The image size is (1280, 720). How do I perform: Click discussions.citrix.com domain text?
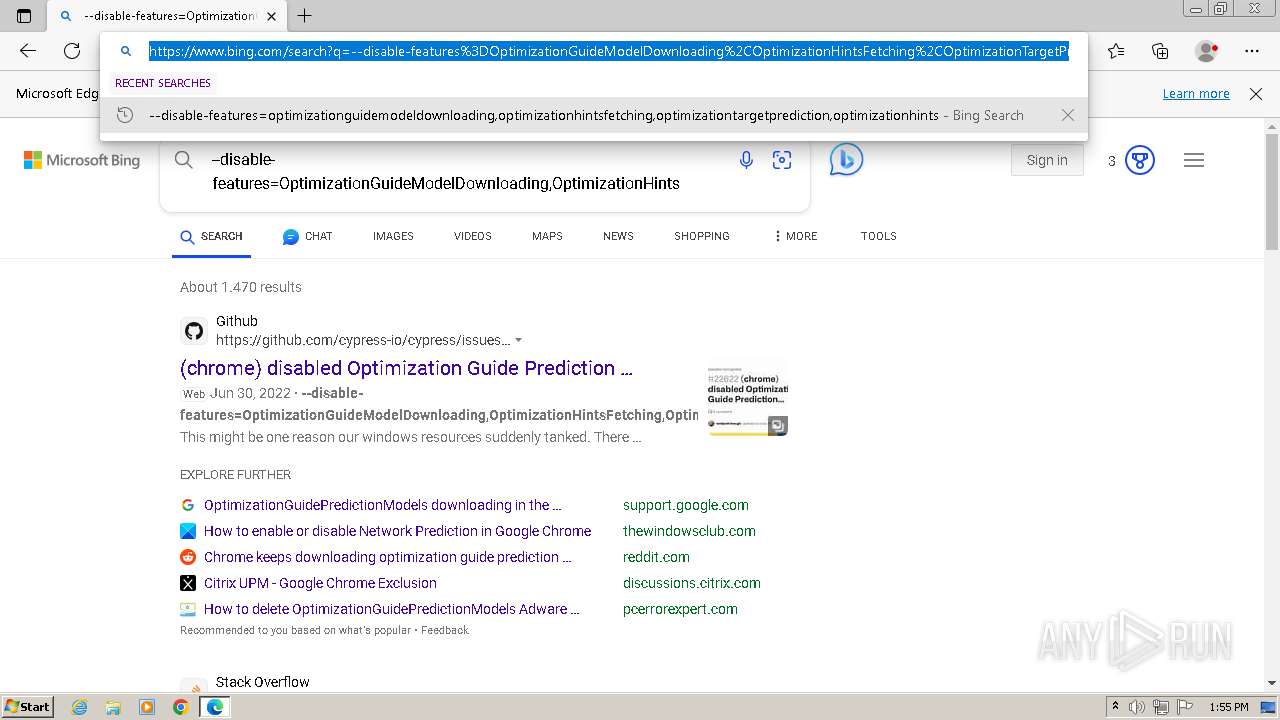[x=691, y=583]
